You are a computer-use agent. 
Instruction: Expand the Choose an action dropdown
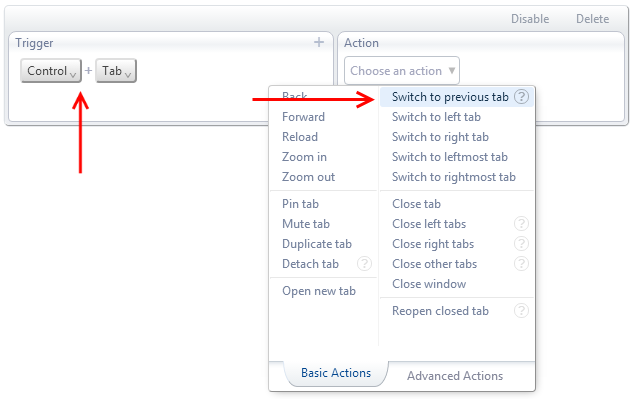[x=402, y=71]
